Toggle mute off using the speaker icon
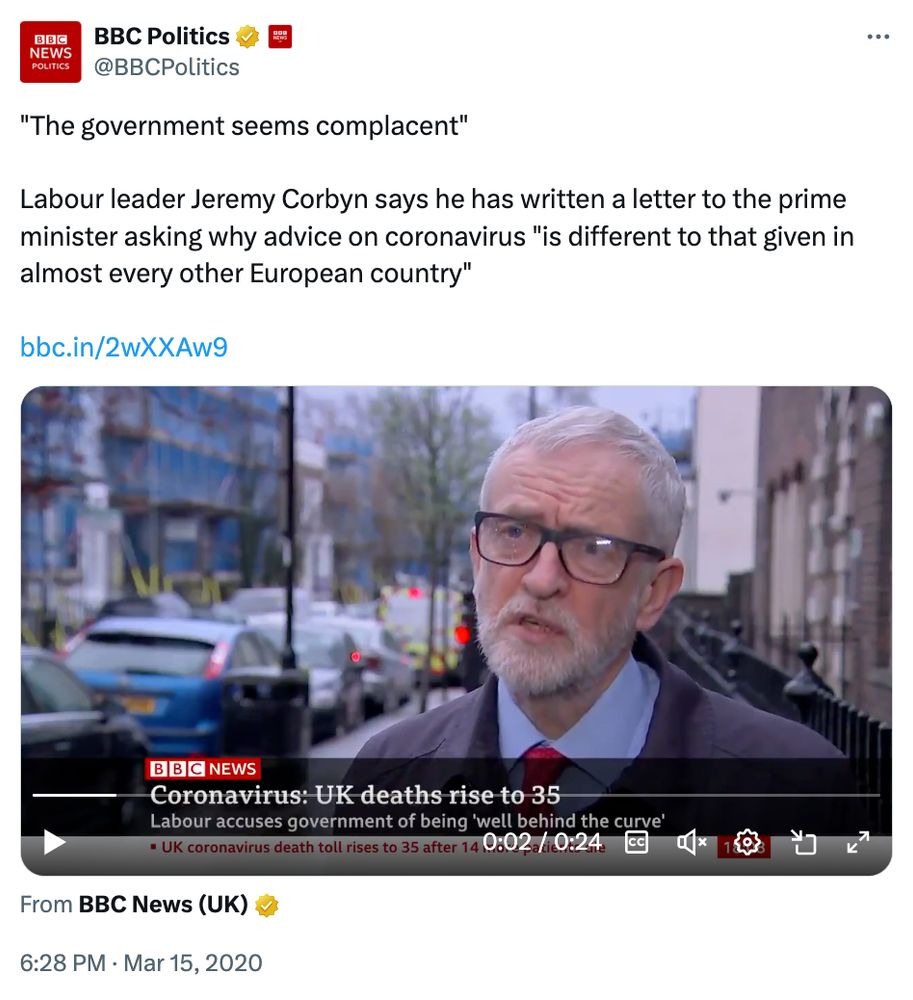 tap(691, 843)
